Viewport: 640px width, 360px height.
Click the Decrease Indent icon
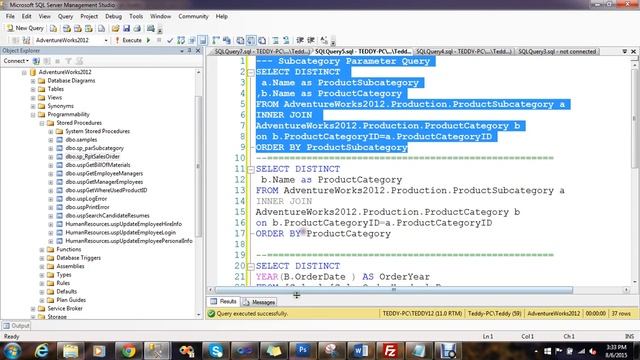coord(300,40)
